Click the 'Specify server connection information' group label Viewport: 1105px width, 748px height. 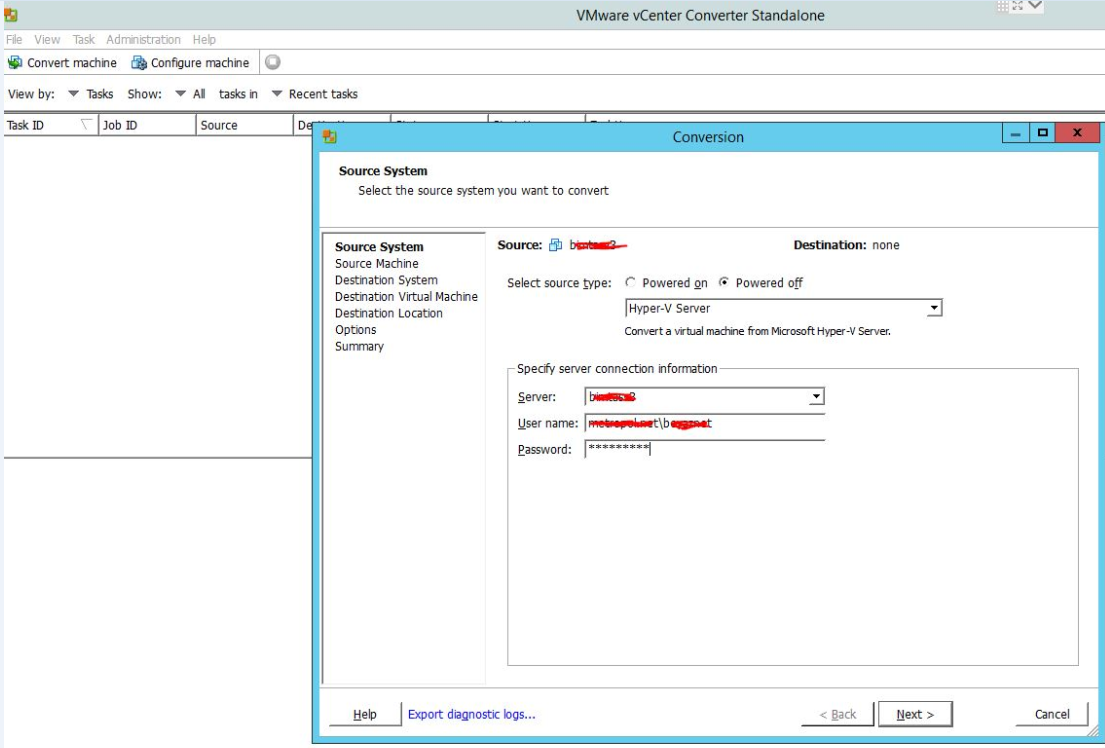click(617, 368)
